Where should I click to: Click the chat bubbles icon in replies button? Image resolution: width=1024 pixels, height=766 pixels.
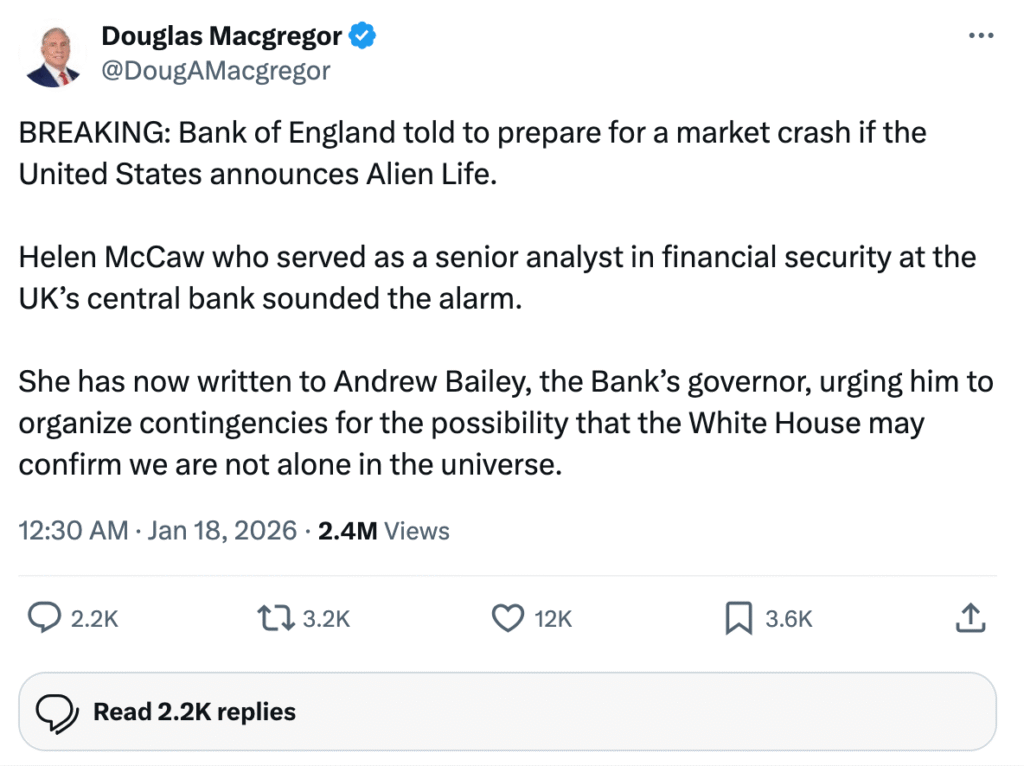(58, 712)
